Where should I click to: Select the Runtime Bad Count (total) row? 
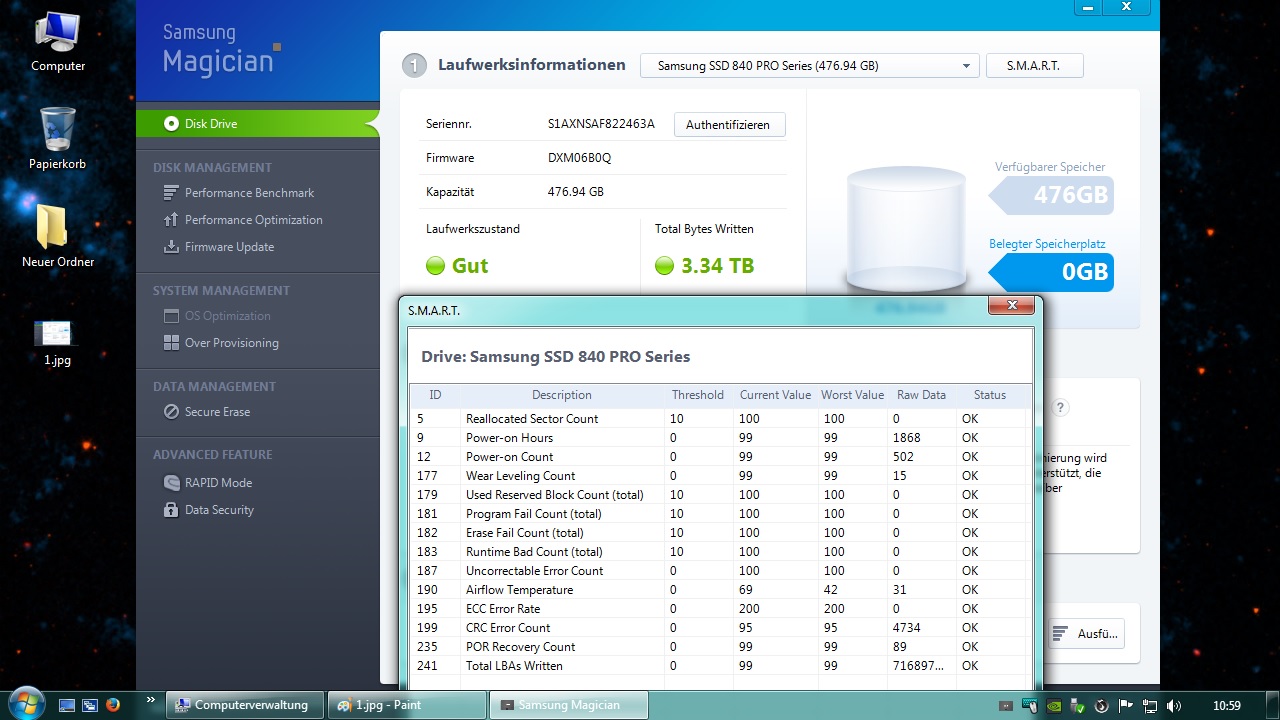pyautogui.click(x=718, y=552)
